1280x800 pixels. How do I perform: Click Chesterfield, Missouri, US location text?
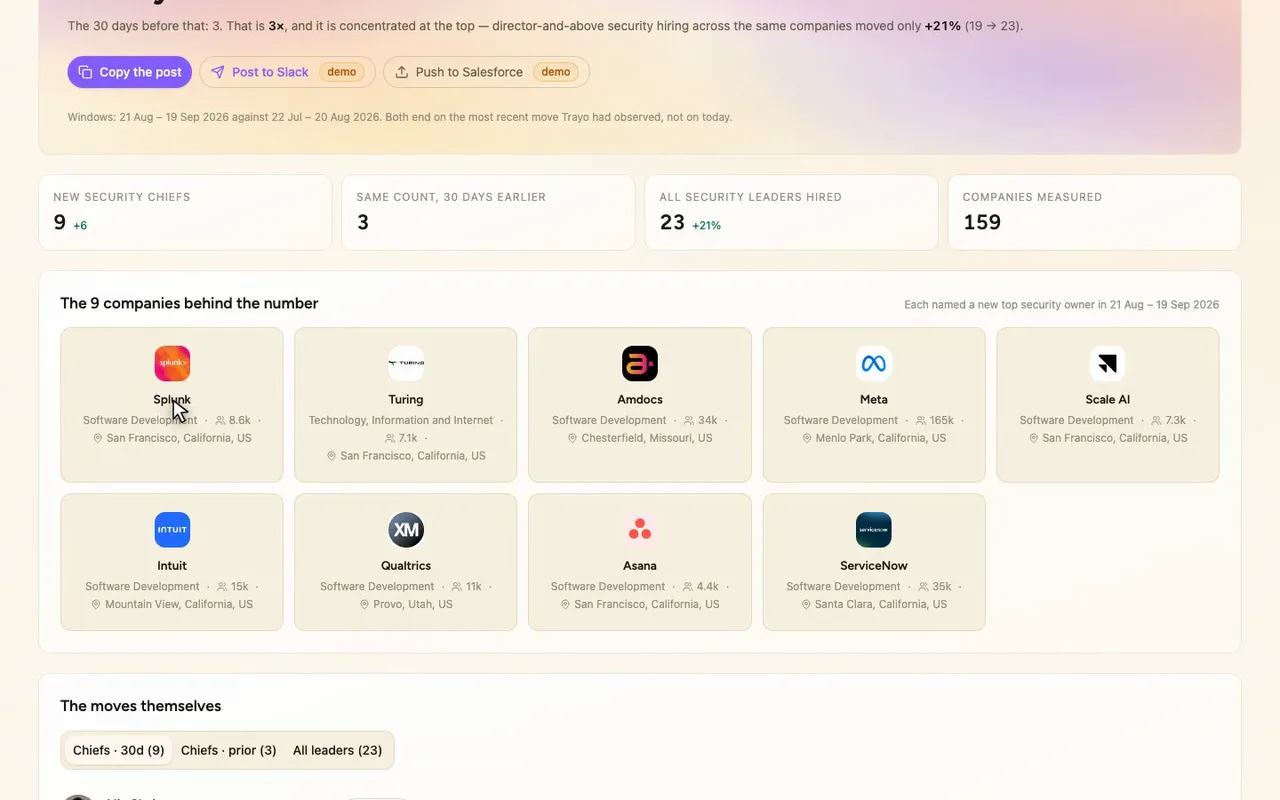[x=647, y=438]
